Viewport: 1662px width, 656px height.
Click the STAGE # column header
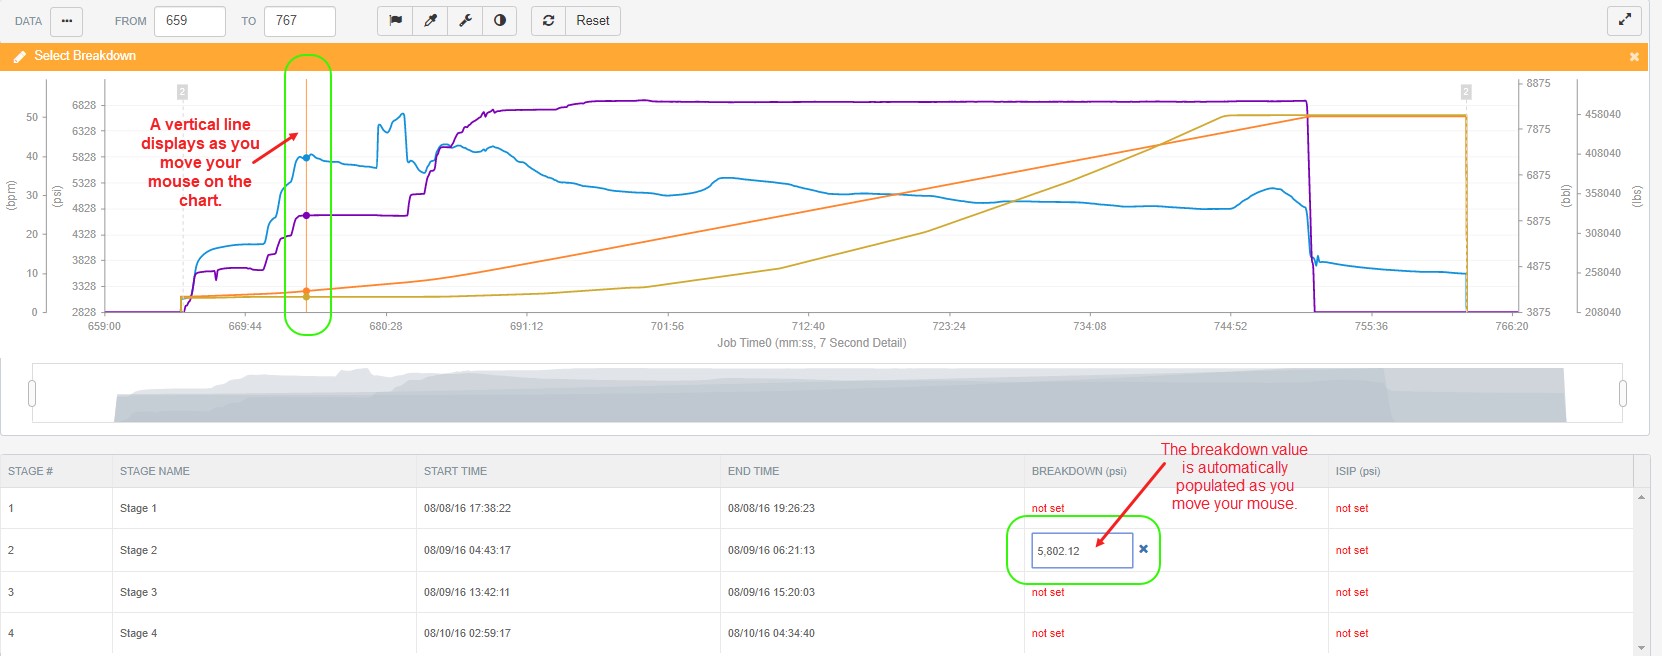pyautogui.click(x=31, y=471)
